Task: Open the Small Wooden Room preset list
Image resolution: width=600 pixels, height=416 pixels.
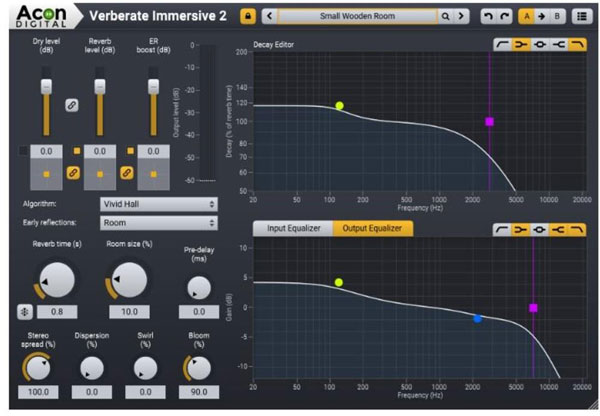Action: [x=356, y=16]
